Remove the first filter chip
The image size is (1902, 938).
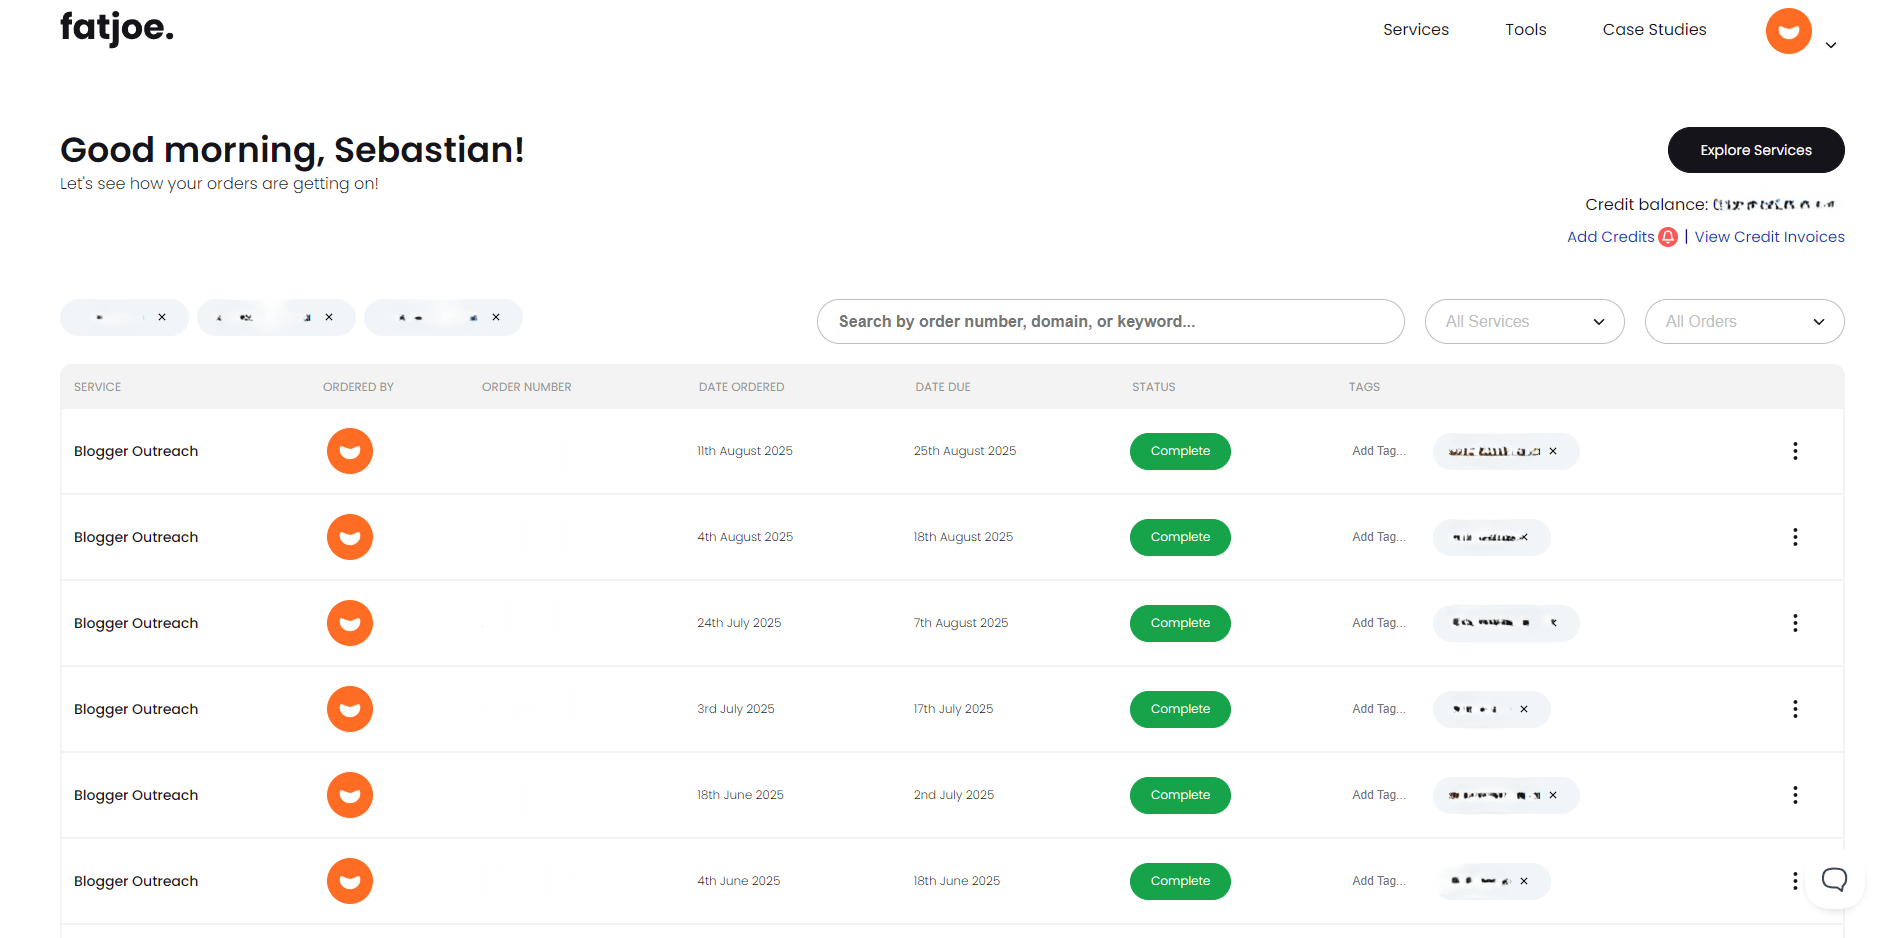[162, 317]
